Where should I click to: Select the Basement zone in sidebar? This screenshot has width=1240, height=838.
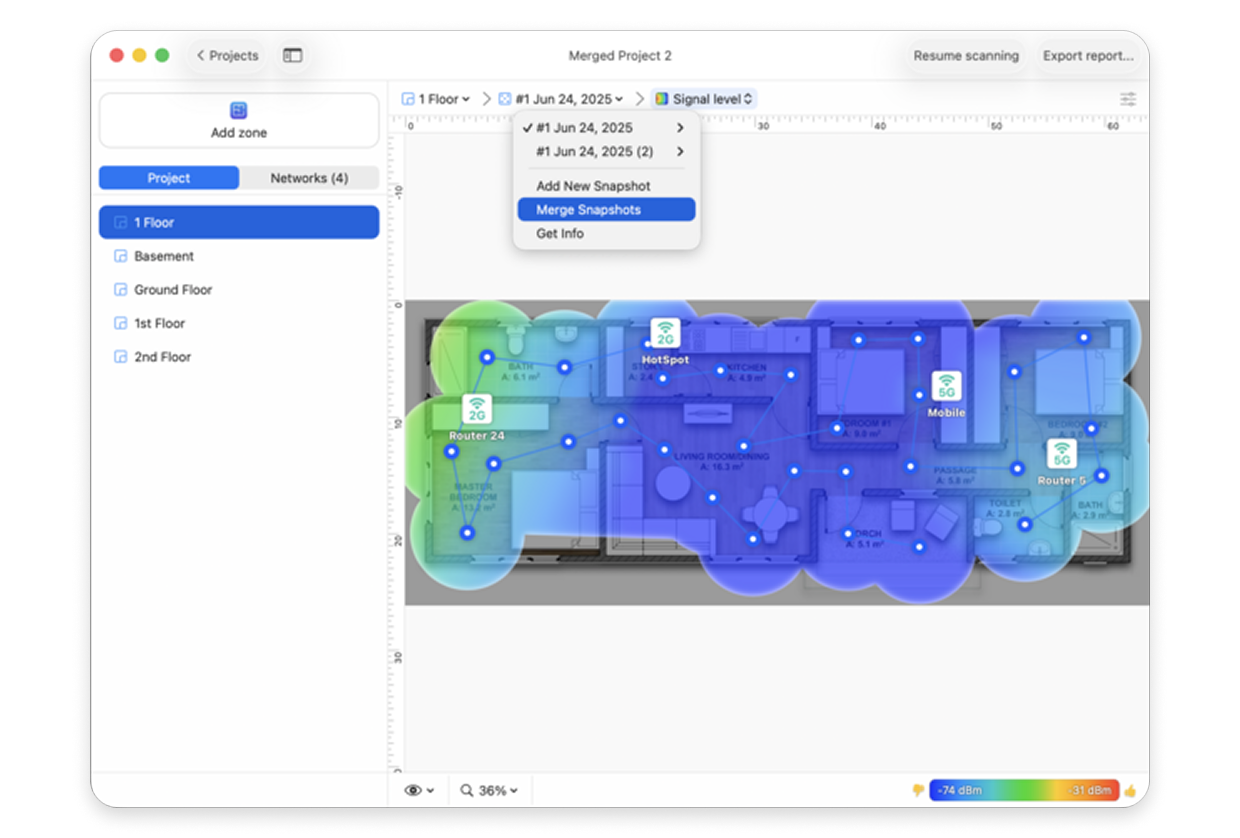pyautogui.click(x=239, y=256)
